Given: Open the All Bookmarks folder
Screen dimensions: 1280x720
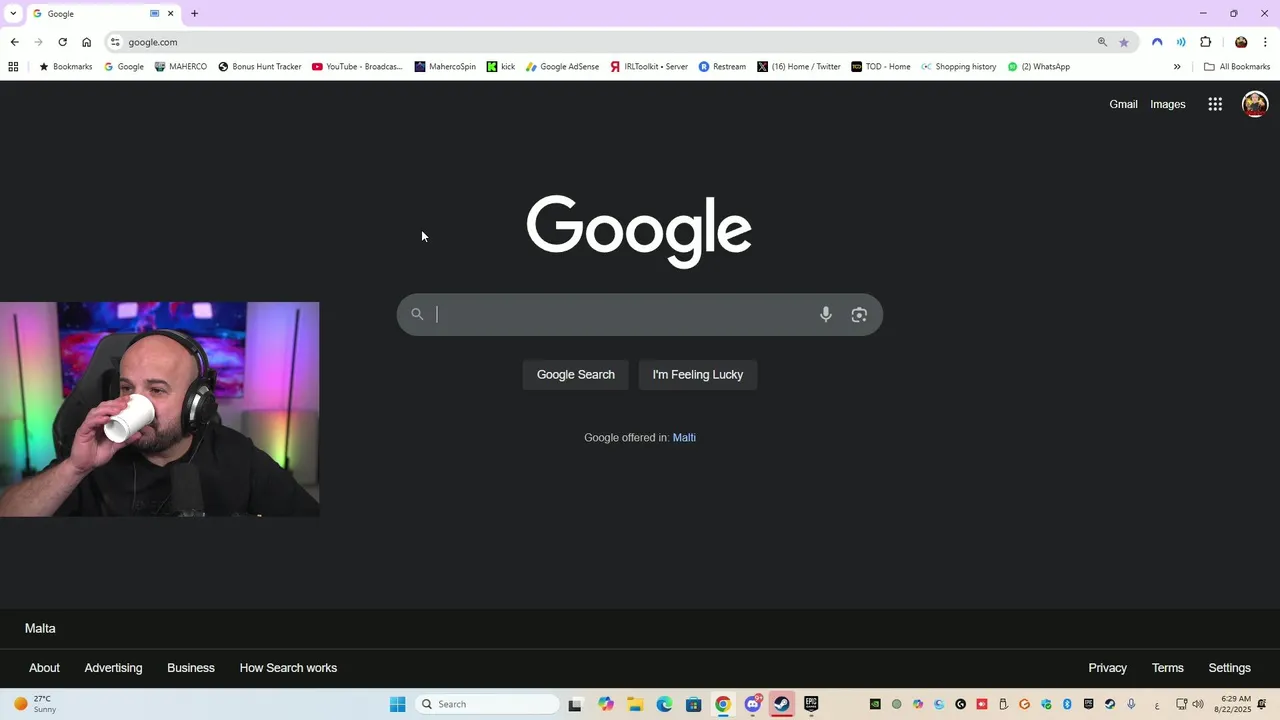Looking at the screenshot, I should point(1237,67).
